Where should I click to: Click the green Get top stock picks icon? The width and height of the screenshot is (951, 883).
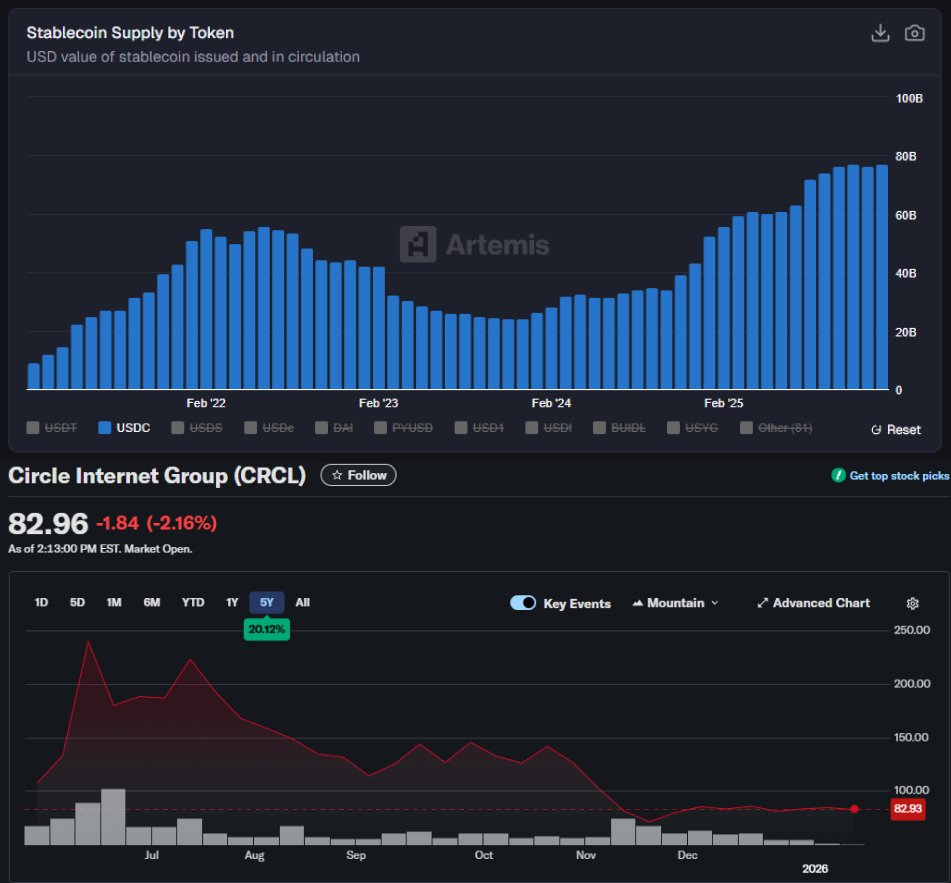click(x=838, y=477)
